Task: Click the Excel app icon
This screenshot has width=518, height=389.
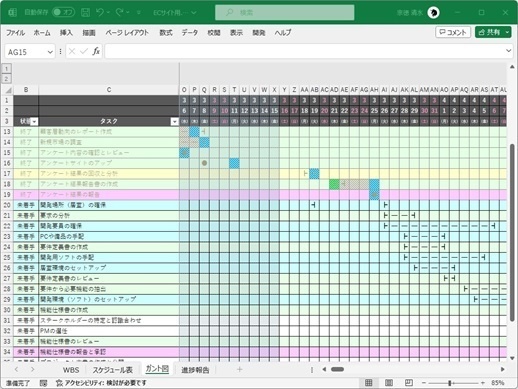Action: coord(13,12)
